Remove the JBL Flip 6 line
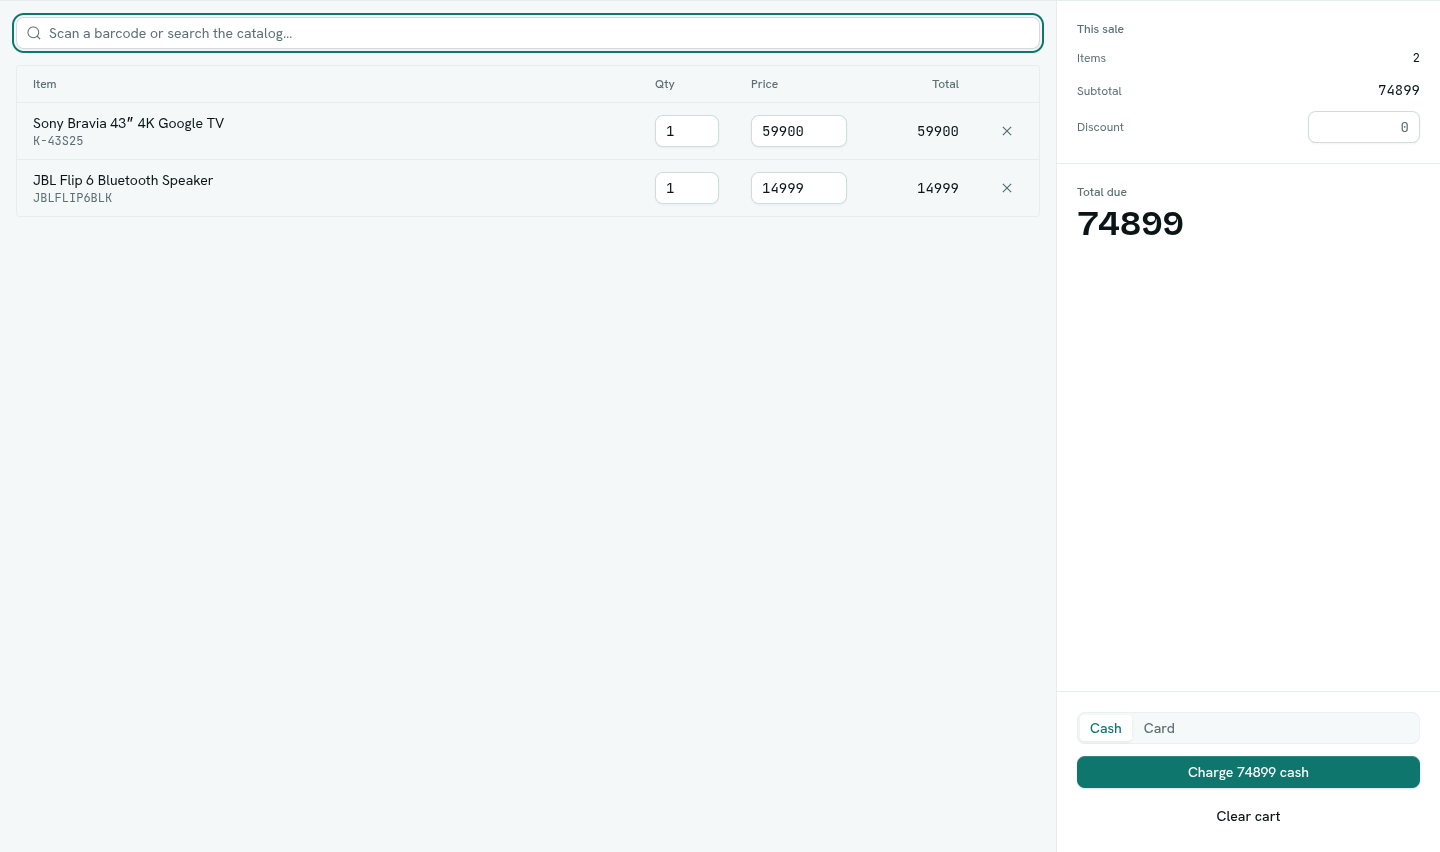The height and width of the screenshot is (852, 1440). pos(1007,188)
